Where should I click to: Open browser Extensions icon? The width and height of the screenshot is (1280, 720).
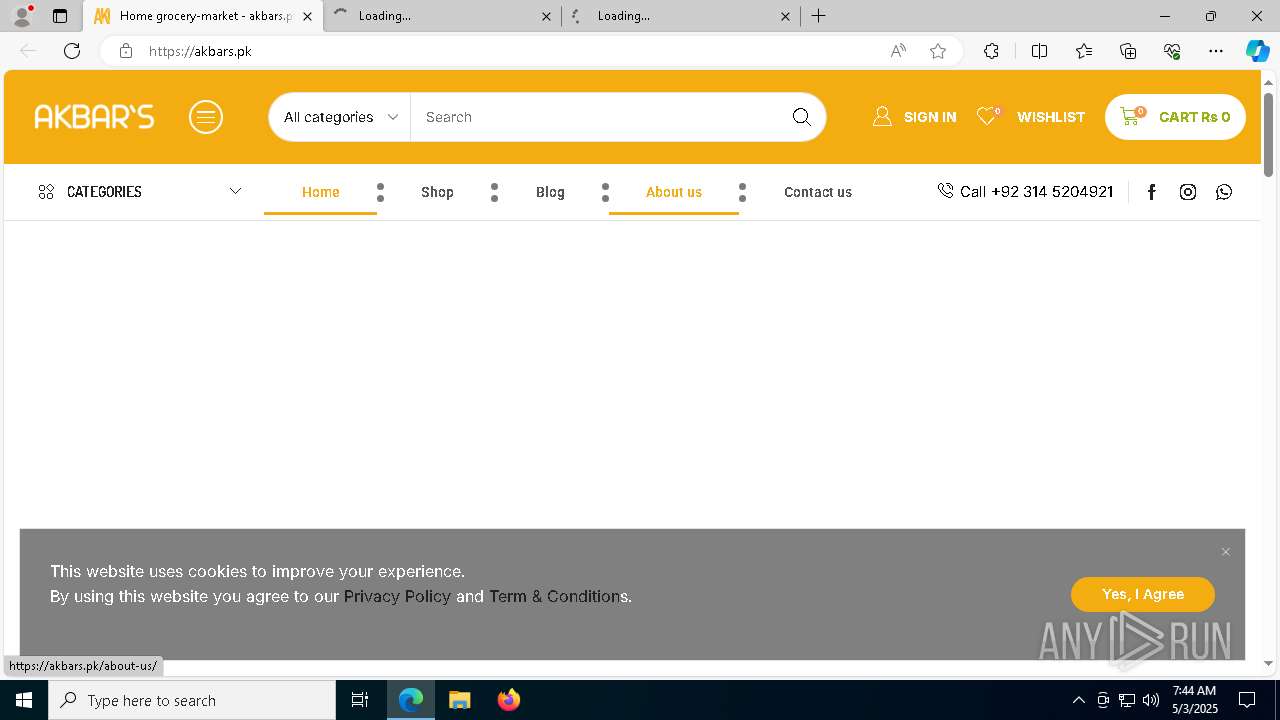pos(991,51)
